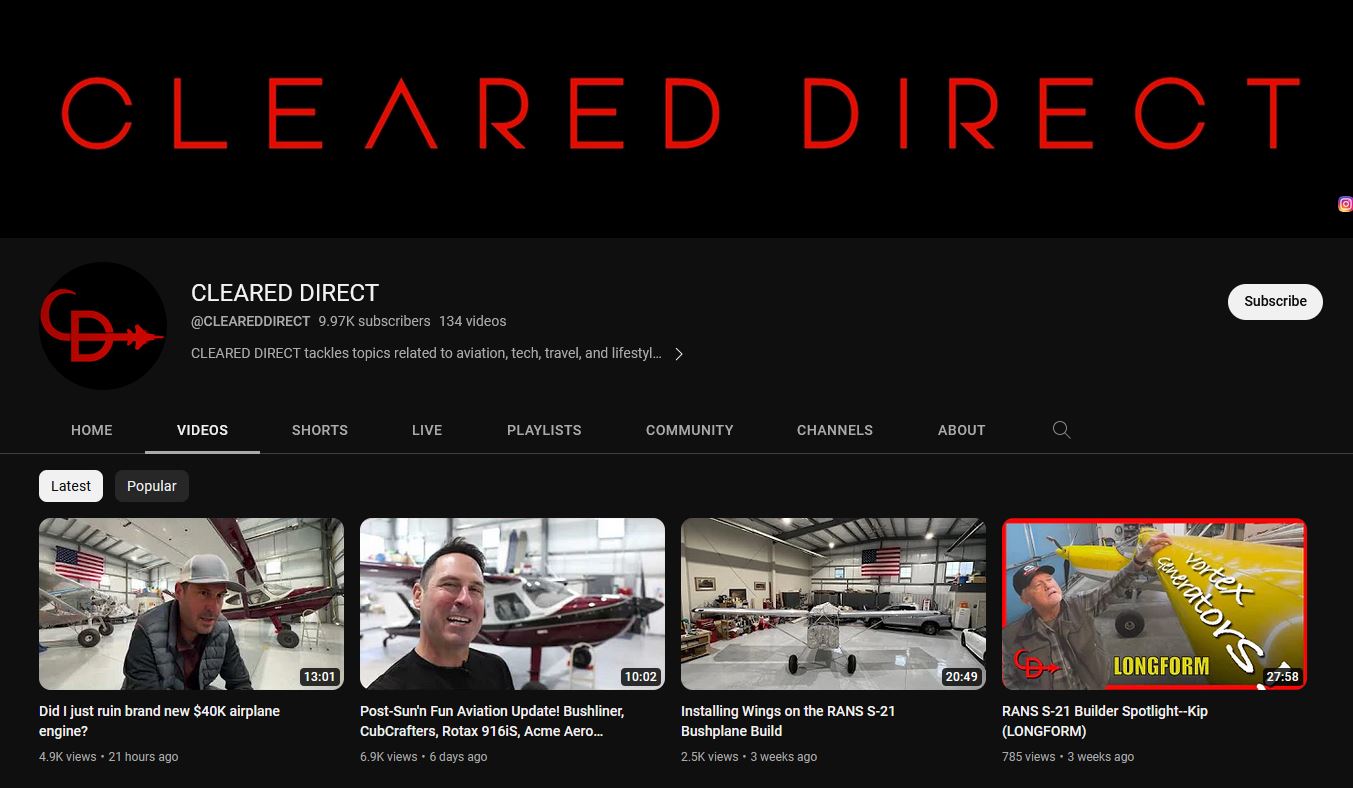
Task: Switch to the Live tab
Action: pos(427,430)
